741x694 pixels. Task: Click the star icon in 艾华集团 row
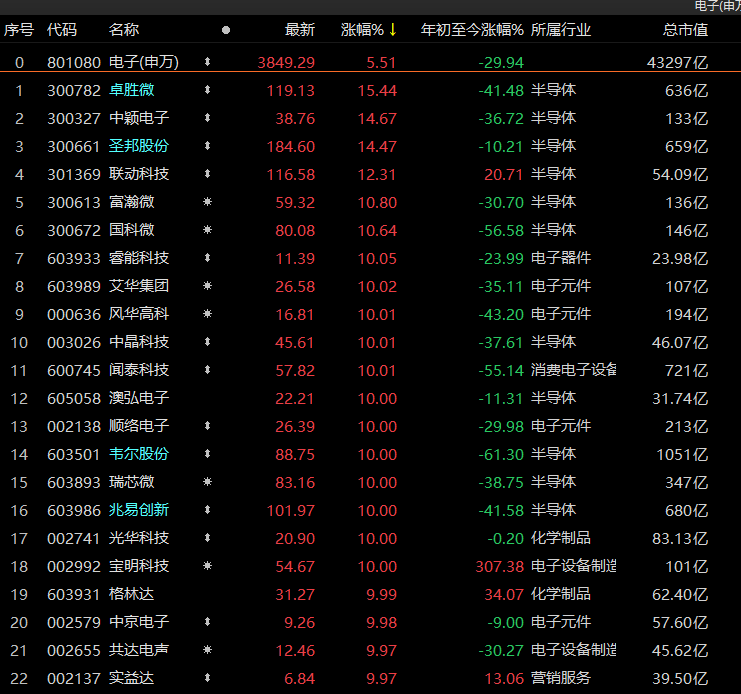coord(207,286)
